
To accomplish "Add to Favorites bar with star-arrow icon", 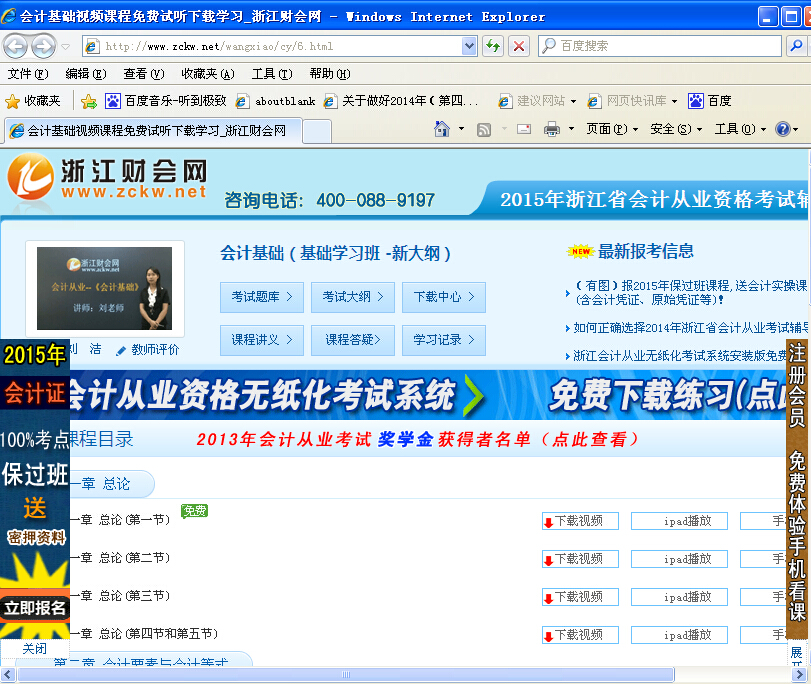I will 89,101.
